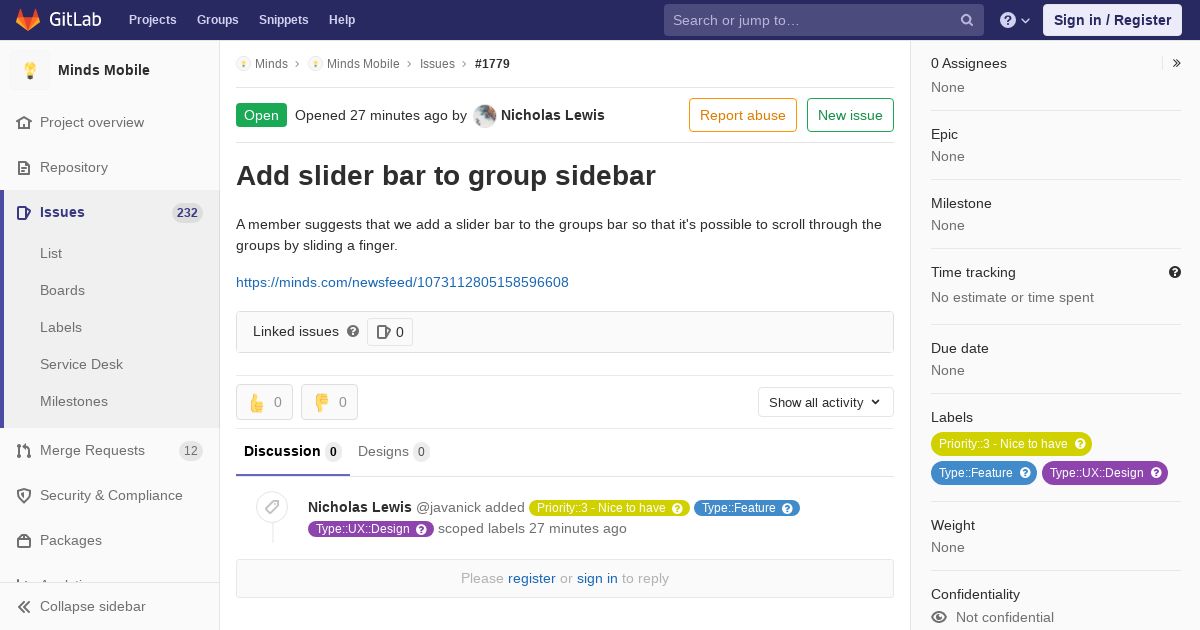
Task: Click the Repository file icon
Action: (x=24, y=167)
